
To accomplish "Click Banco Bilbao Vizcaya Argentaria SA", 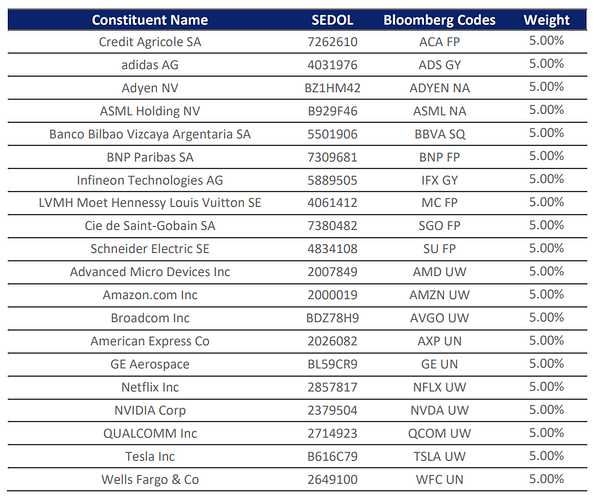I will [x=150, y=134].
